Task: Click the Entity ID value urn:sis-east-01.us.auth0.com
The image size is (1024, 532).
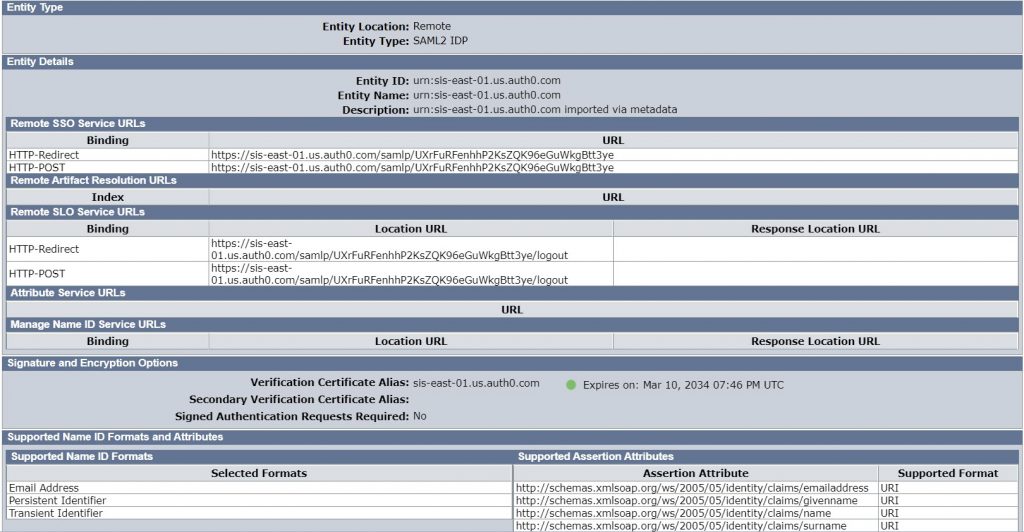Action: pyautogui.click(x=487, y=80)
